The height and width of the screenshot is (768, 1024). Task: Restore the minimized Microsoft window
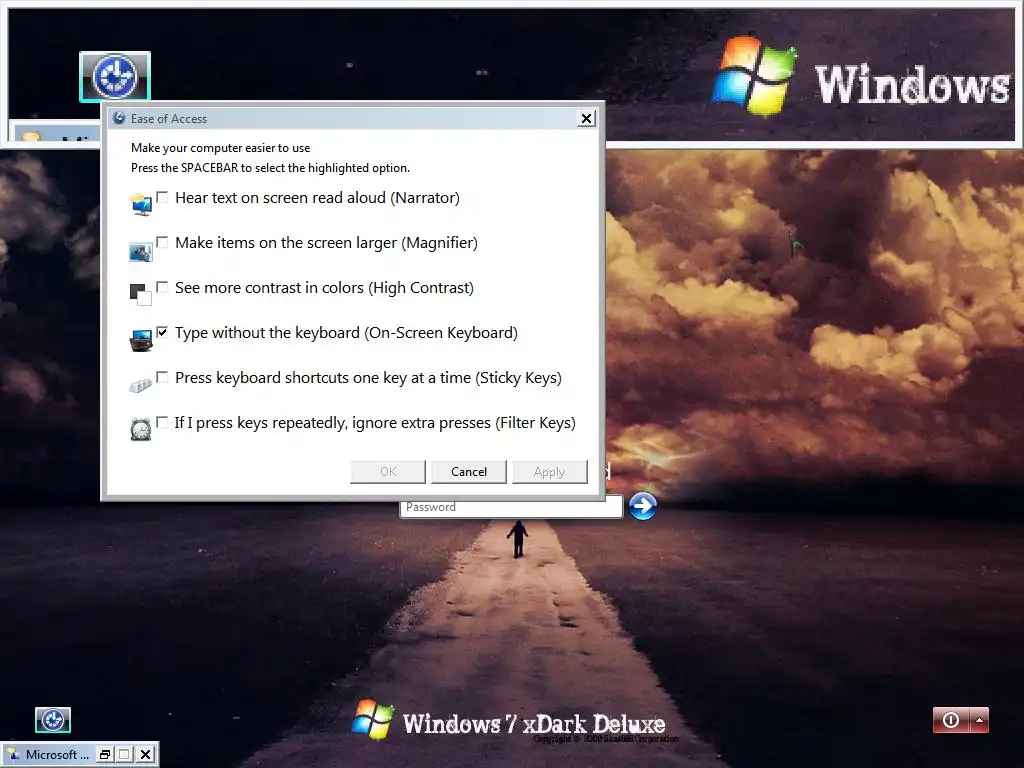[104, 755]
